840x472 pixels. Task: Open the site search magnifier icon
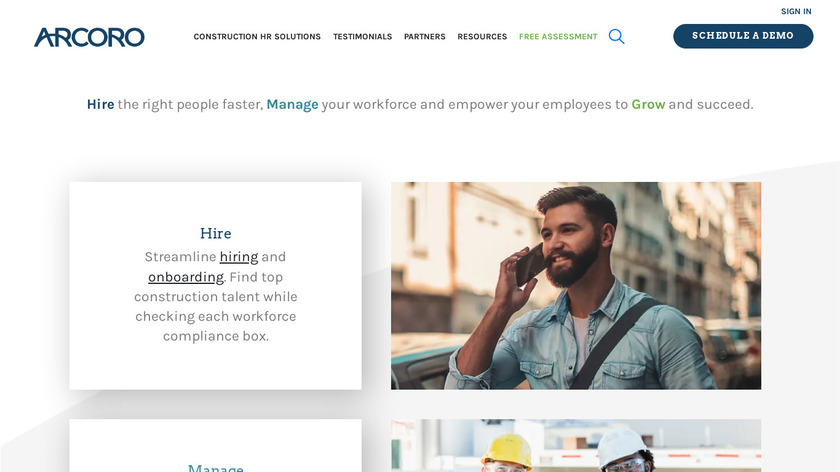[x=616, y=36]
